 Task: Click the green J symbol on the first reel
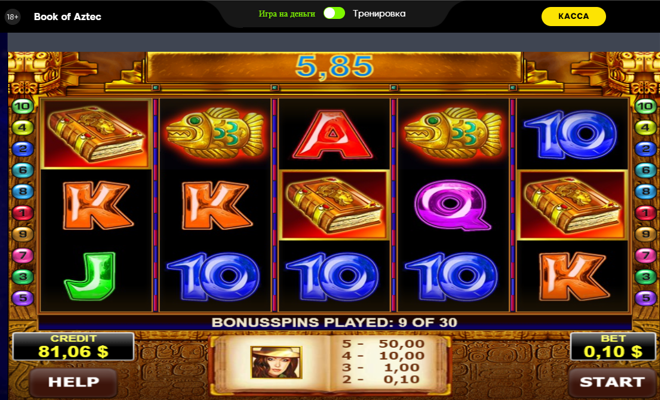click(90, 276)
